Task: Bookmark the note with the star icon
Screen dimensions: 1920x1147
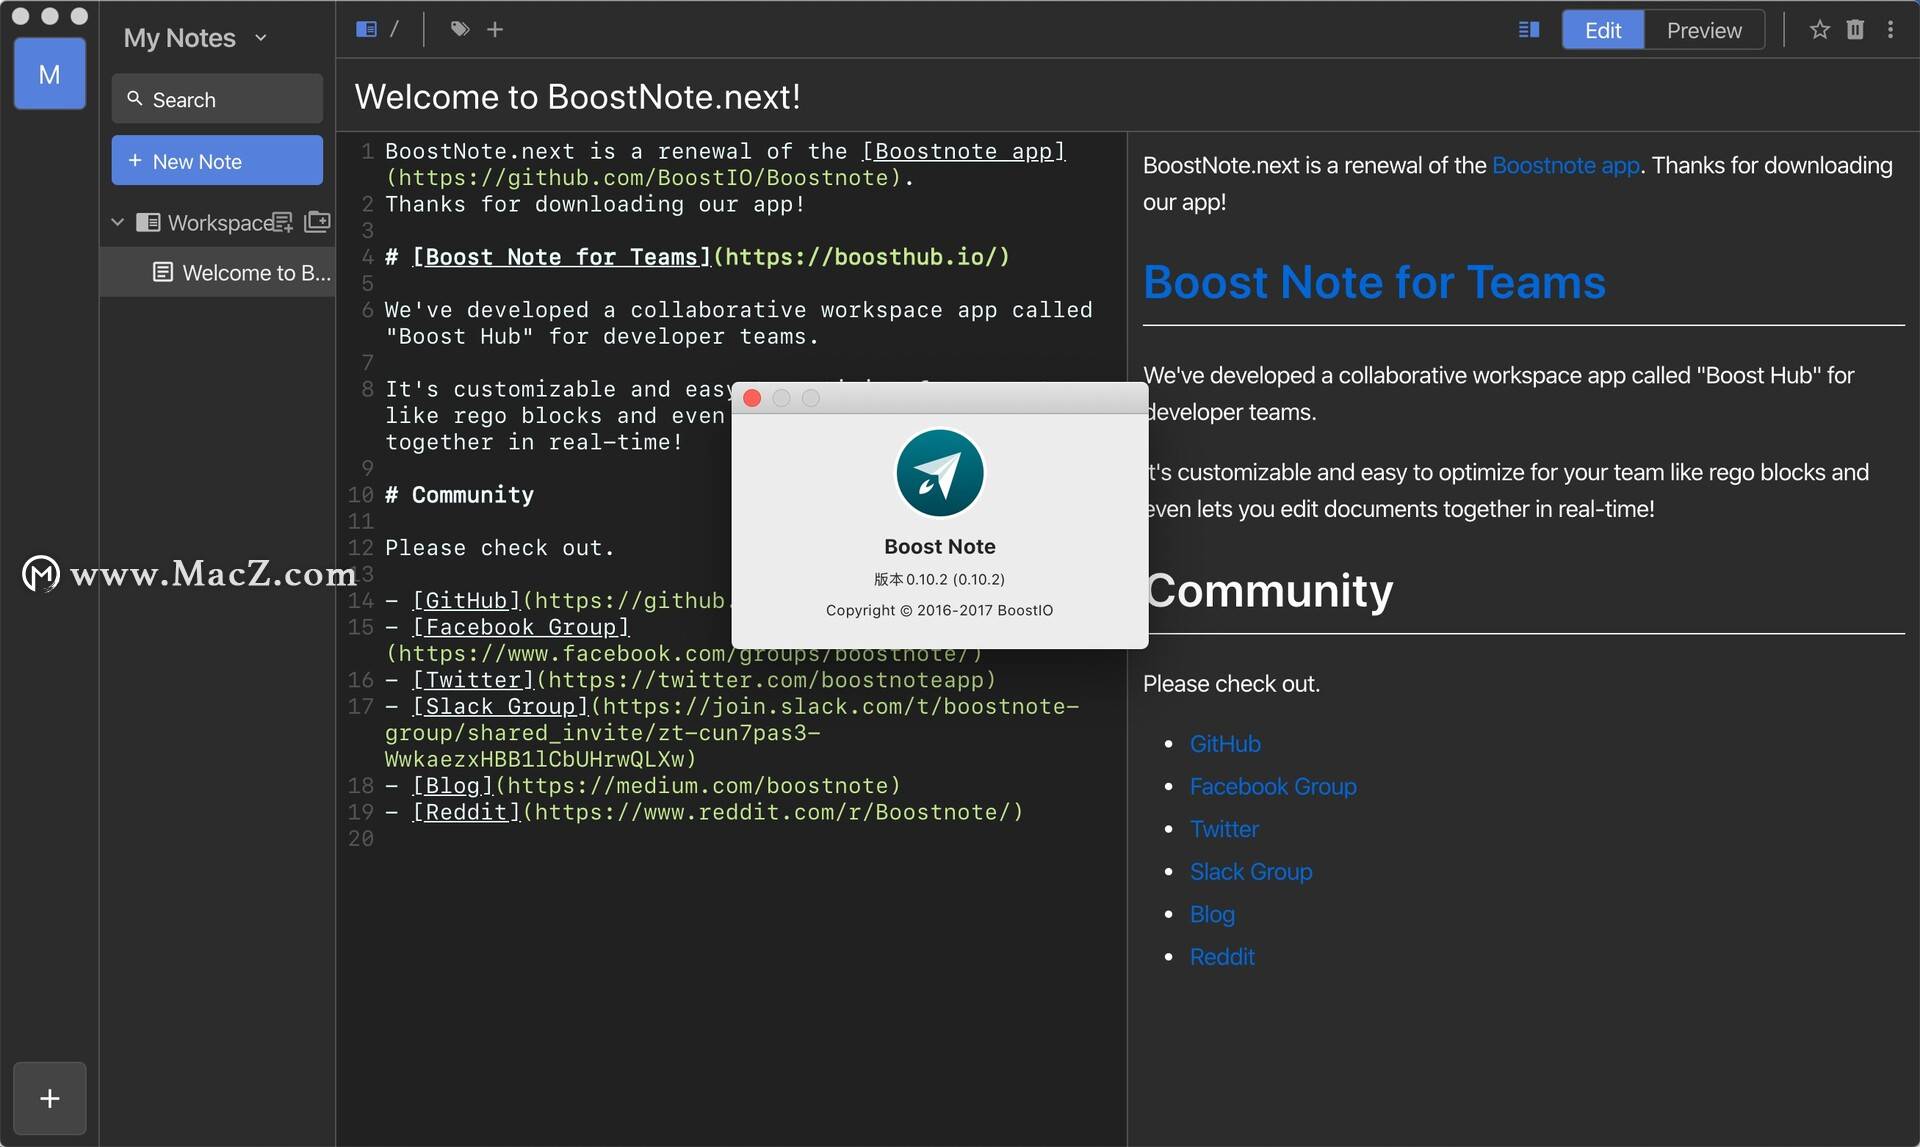Action: (x=1820, y=29)
